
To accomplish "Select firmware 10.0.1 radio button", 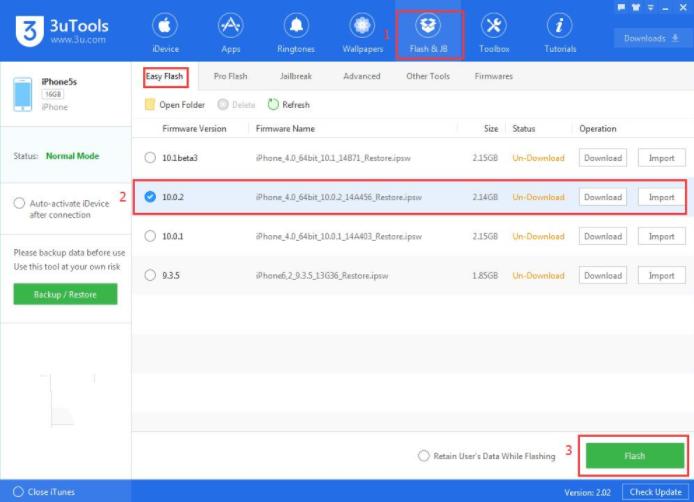I will [x=150, y=236].
